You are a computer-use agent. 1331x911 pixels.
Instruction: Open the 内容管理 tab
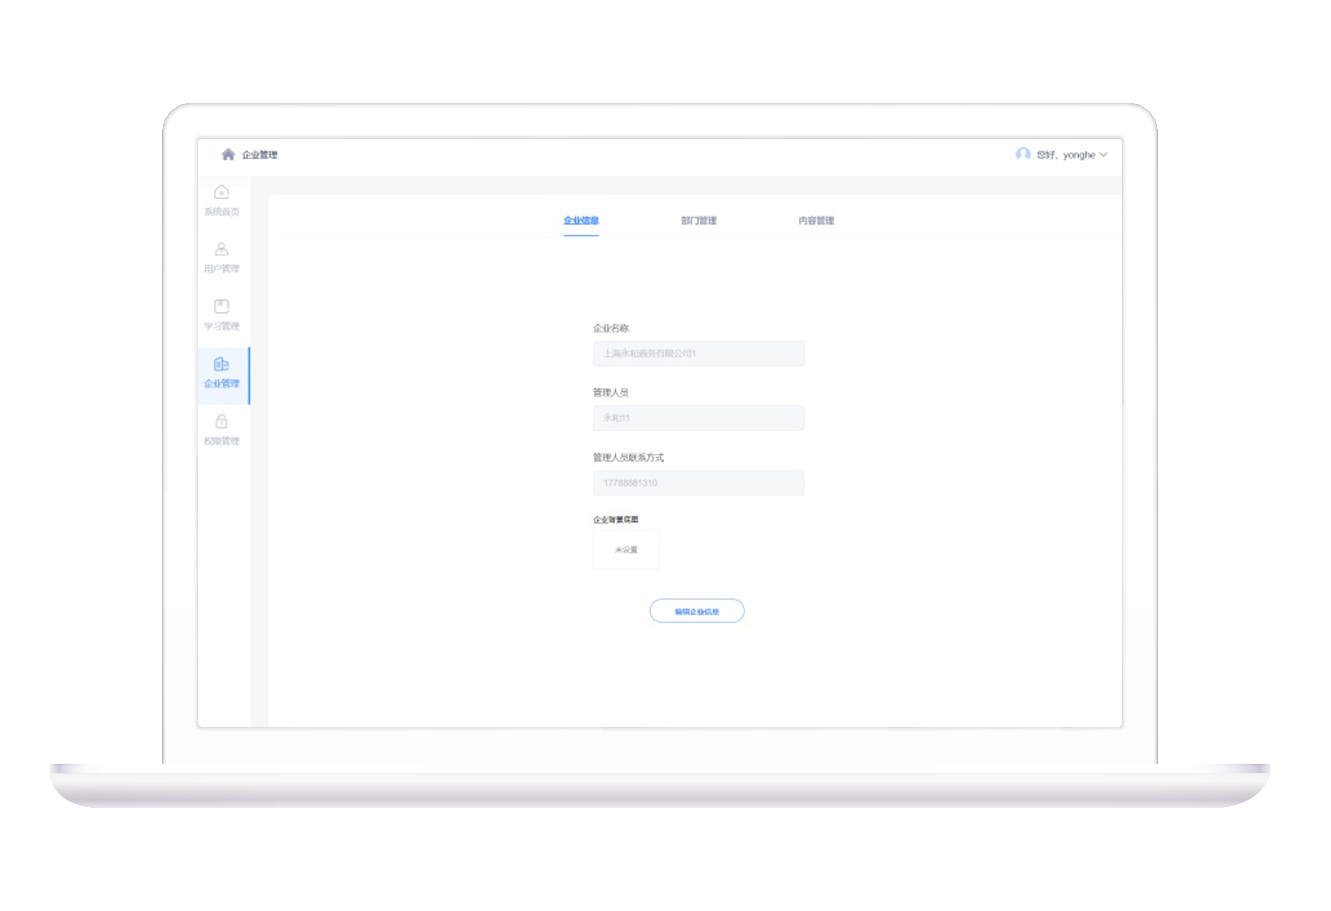click(816, 221)
